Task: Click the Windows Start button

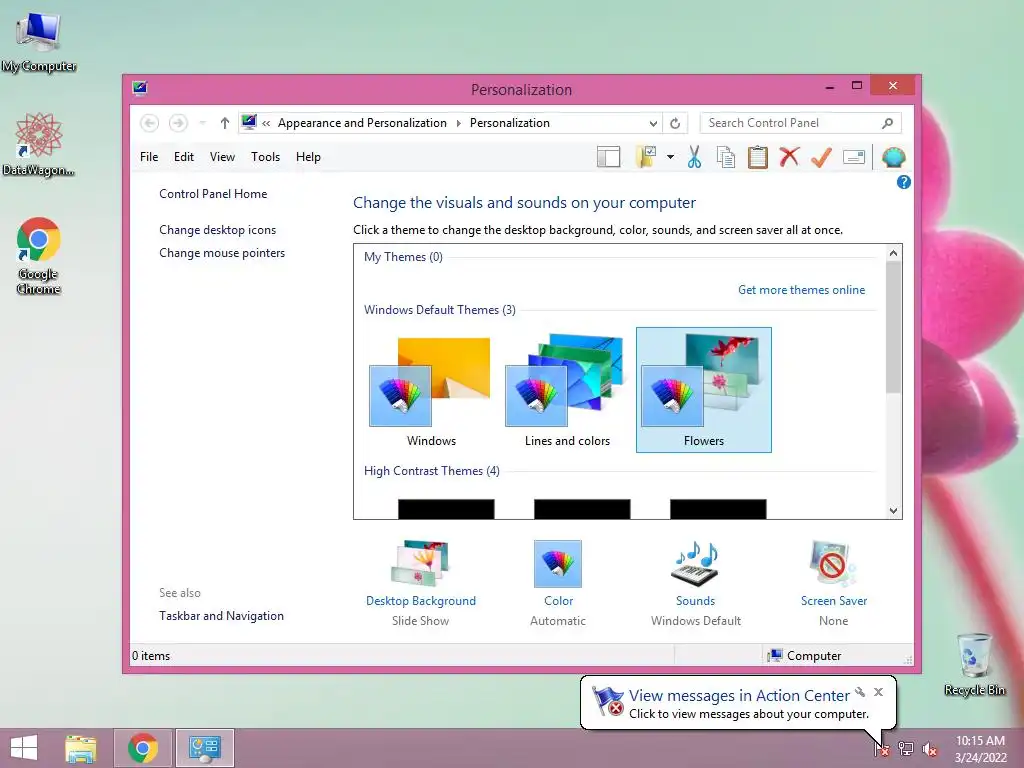Action: (24, 748)
